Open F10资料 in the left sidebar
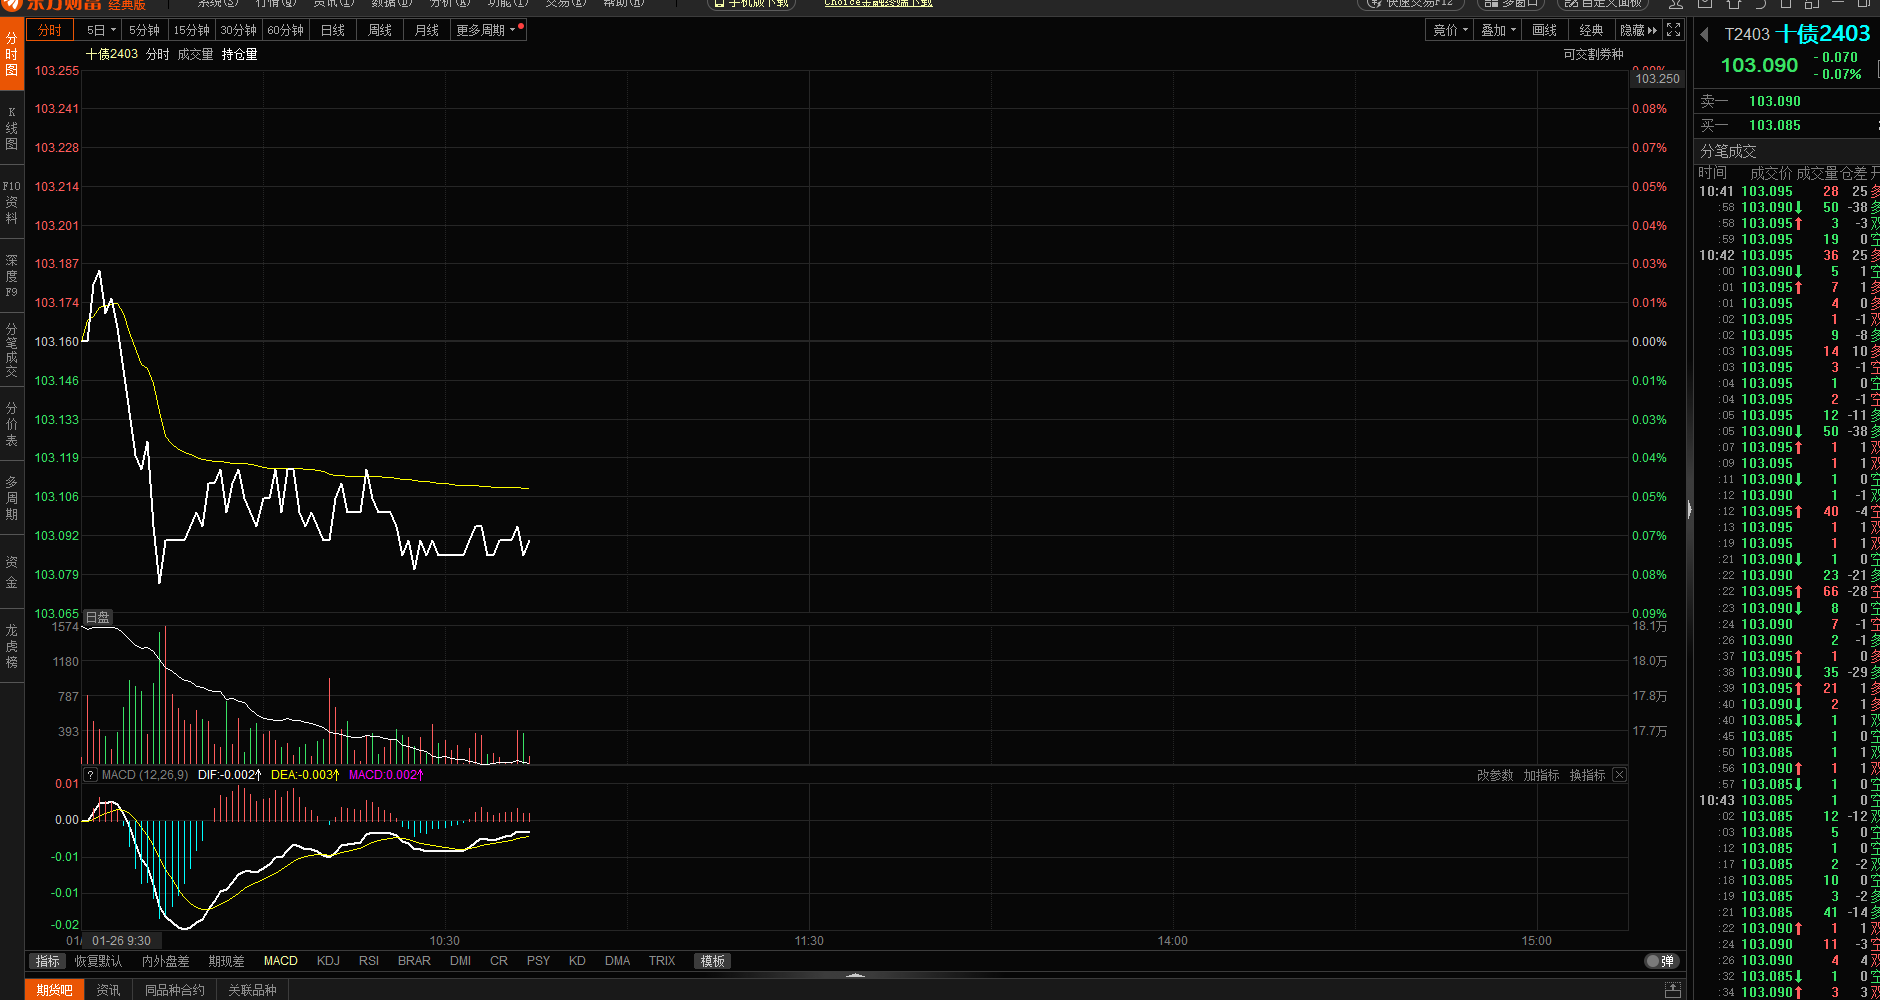Screen dimensions: 1880x1000 12,202
